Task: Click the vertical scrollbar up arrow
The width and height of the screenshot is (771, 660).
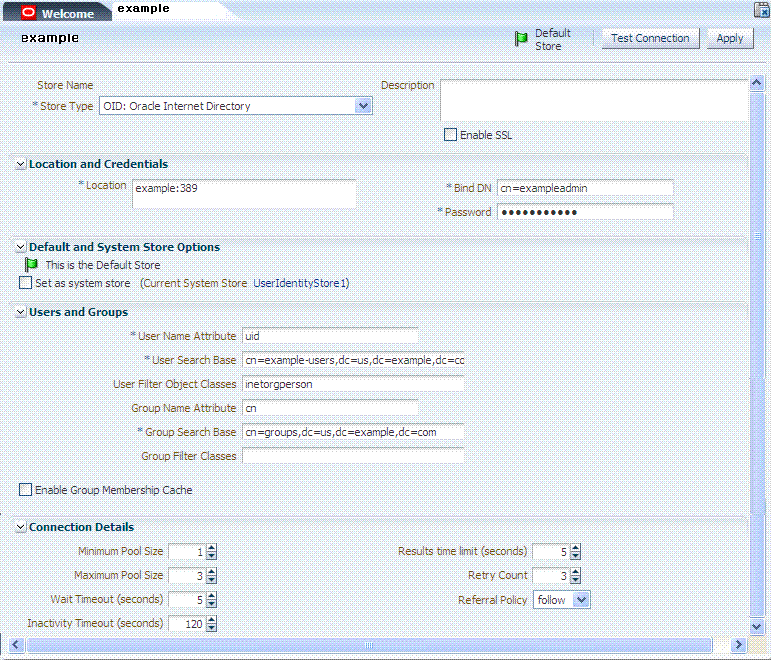Action: [x=757, y=83]
